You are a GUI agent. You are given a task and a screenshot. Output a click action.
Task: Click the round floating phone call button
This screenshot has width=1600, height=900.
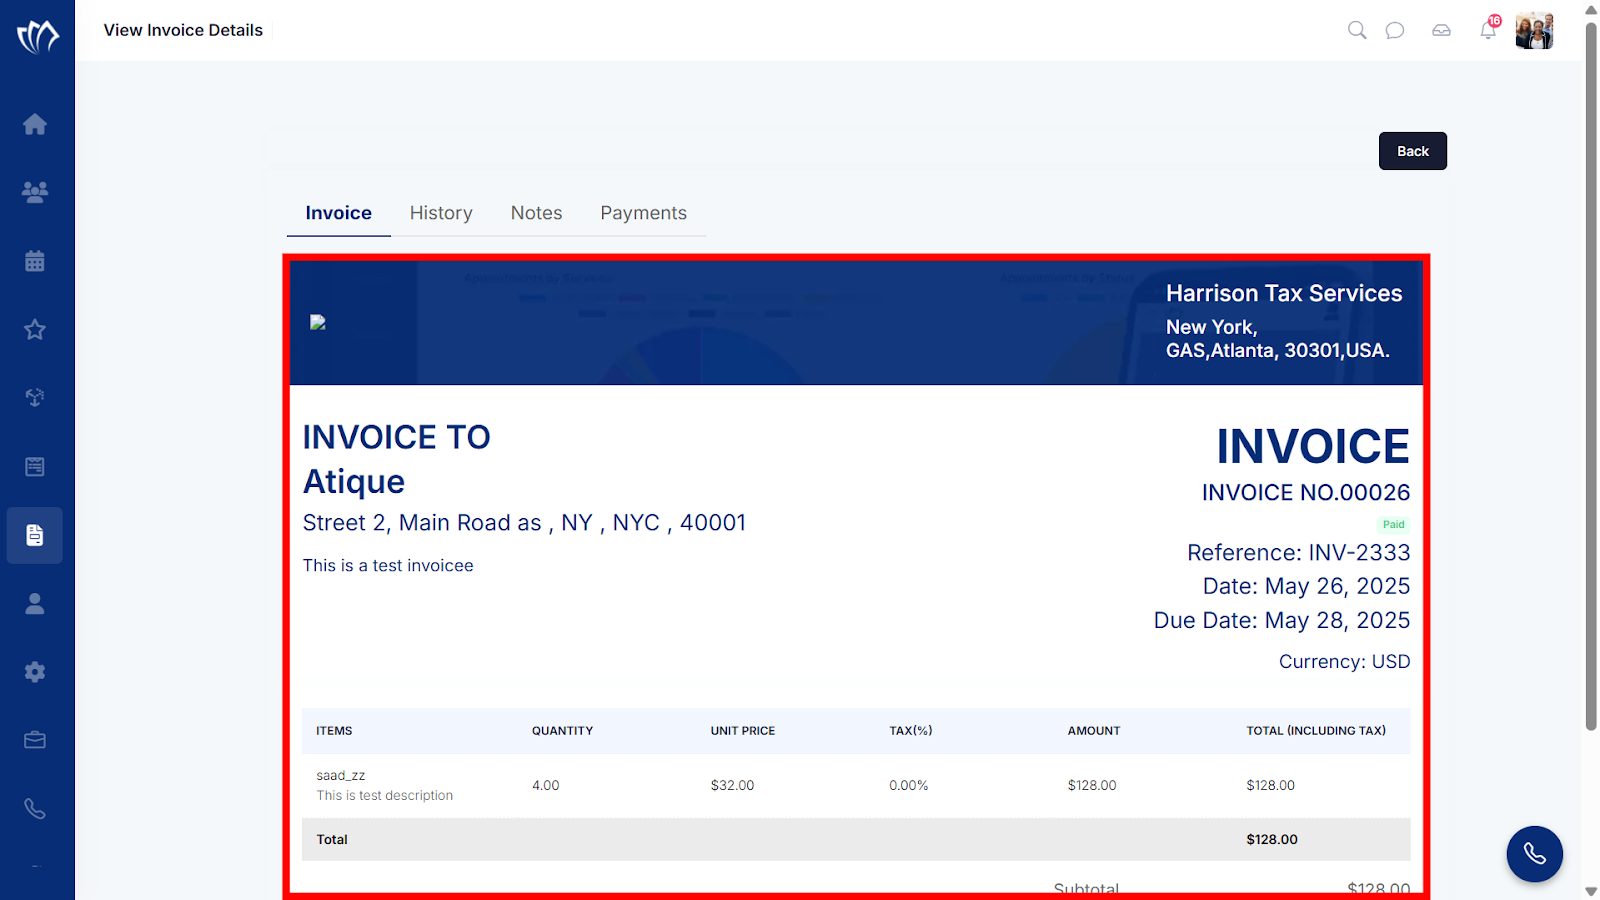coord(1535,854)
